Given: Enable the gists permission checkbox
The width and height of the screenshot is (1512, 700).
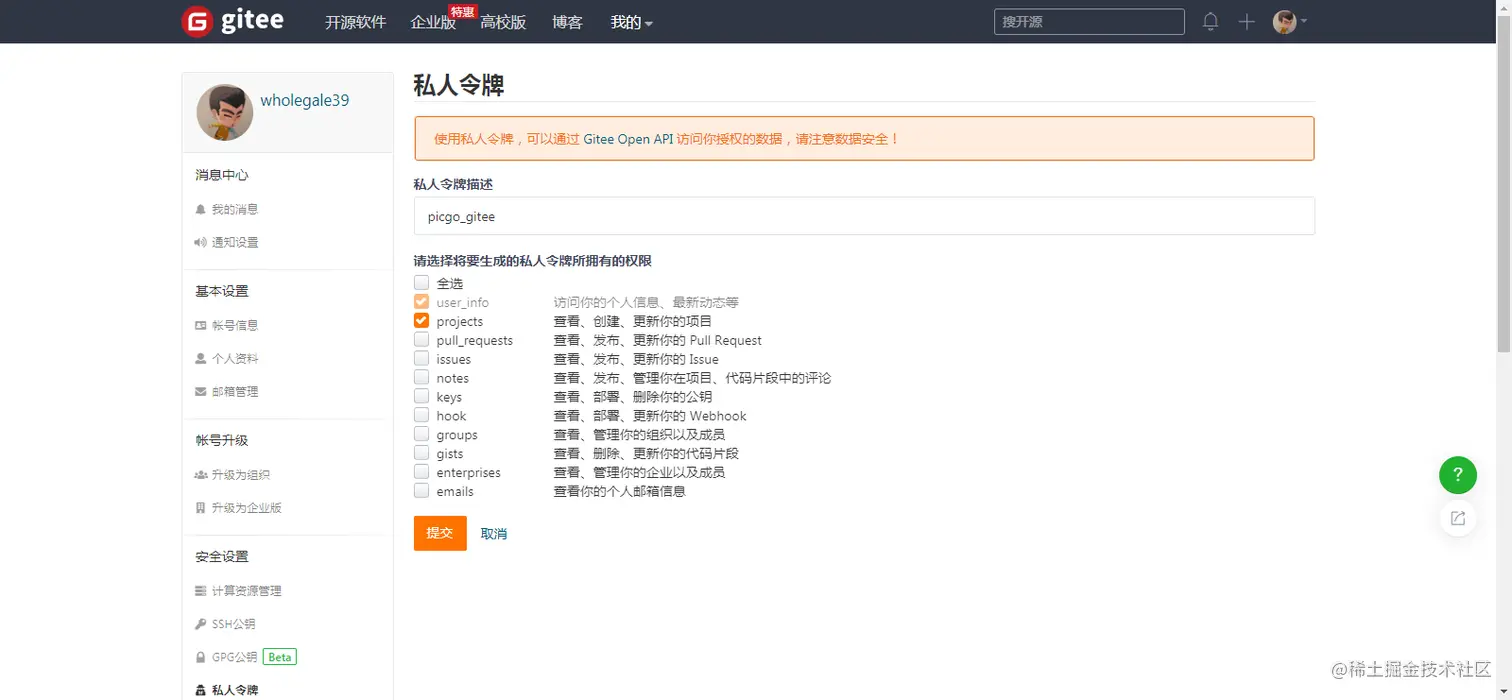Looking at the screenshot, I should click(x=421, y=453).
